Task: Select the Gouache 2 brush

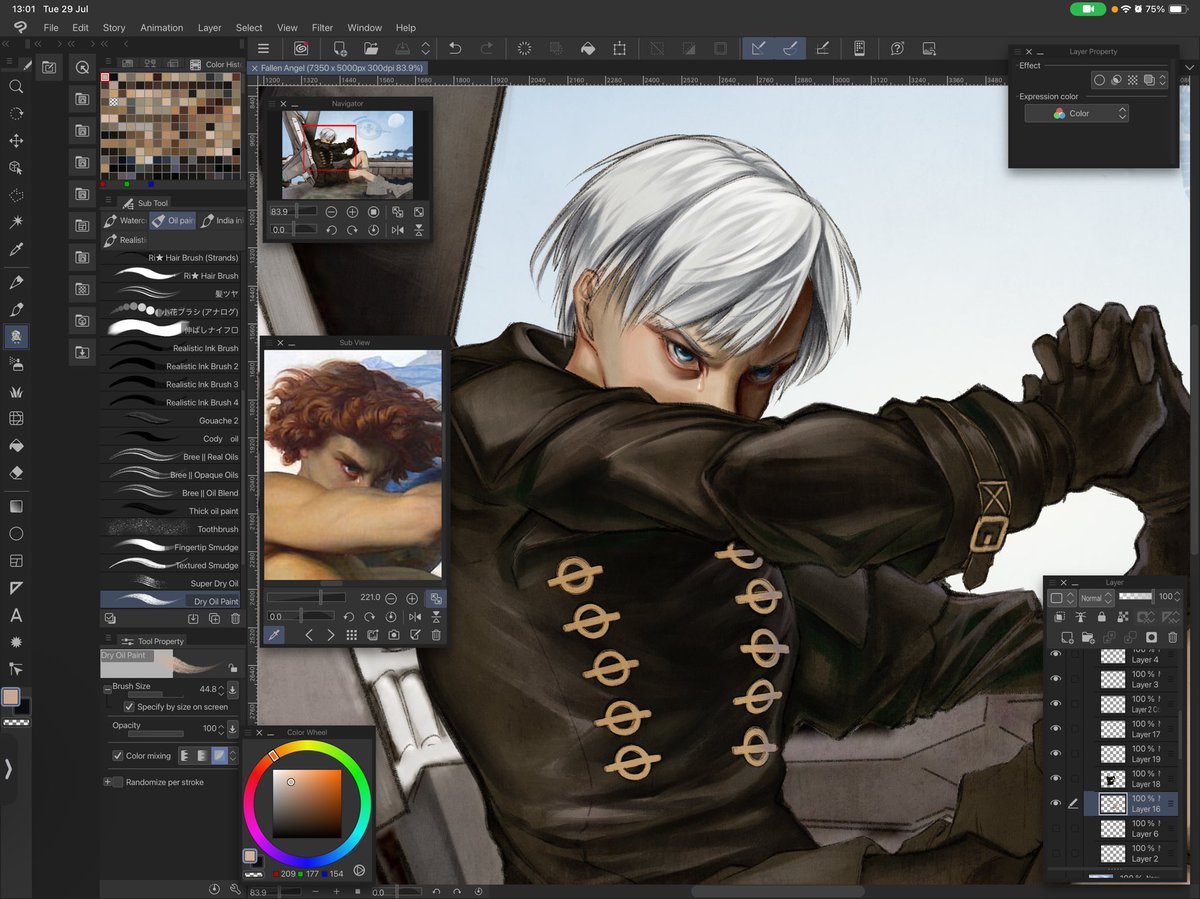Action: 172,421
